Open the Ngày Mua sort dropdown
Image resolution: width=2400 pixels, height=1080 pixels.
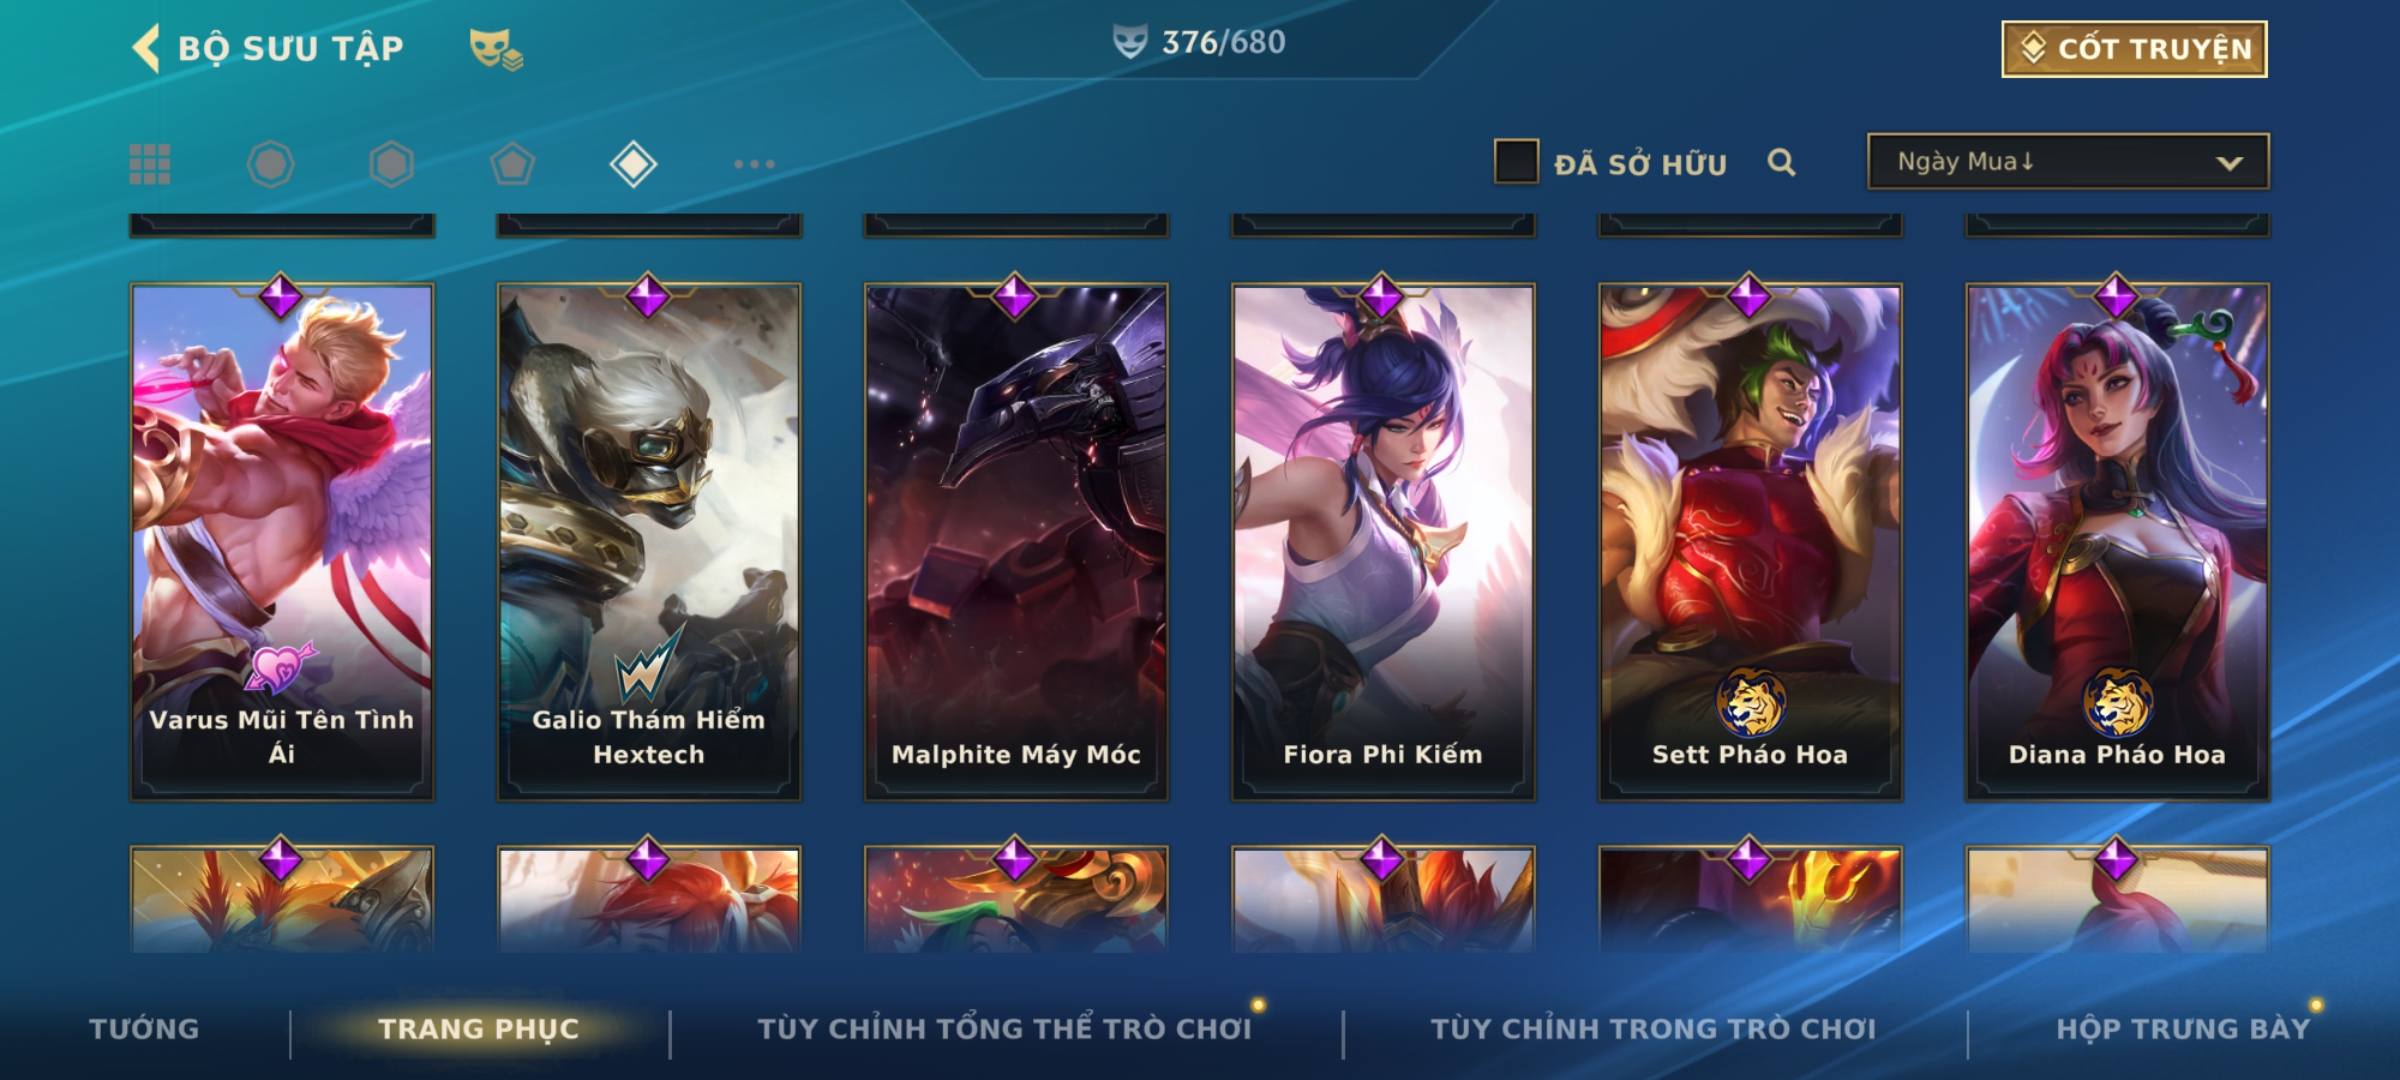pyautogui.click(x=2068, y=161)
